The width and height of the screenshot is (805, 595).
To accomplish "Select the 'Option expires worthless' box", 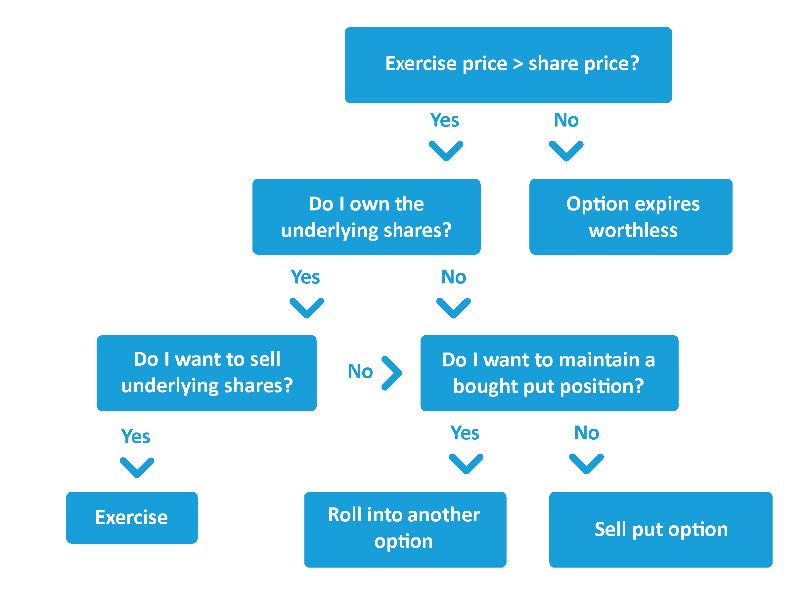I will [x=631, y=217].
